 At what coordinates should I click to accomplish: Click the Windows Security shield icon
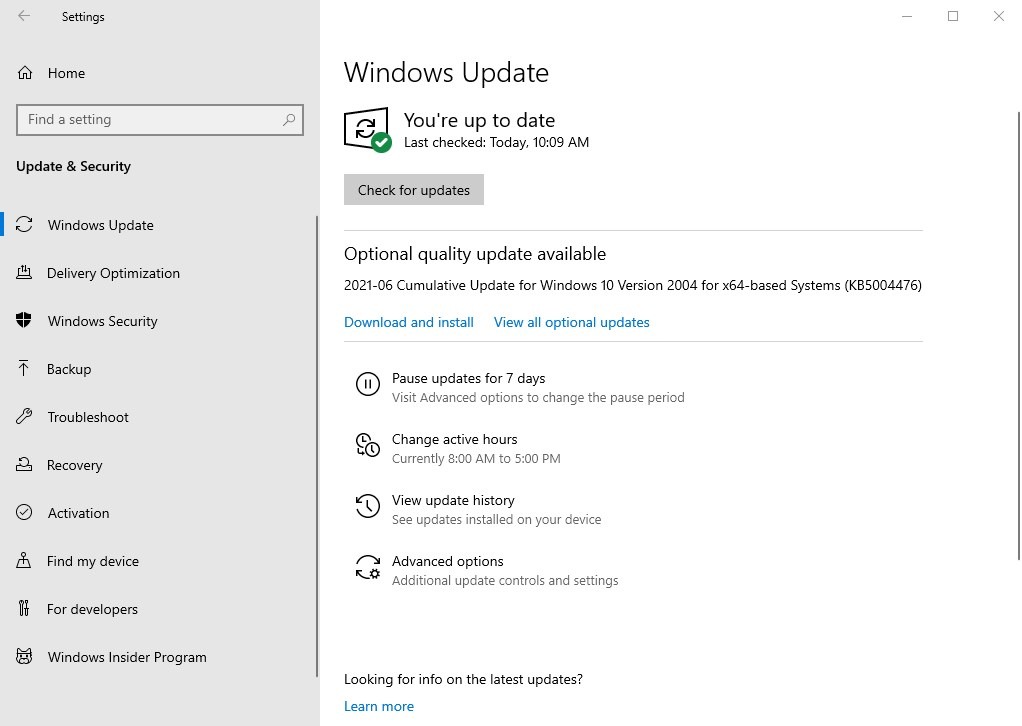pos(24,321)
